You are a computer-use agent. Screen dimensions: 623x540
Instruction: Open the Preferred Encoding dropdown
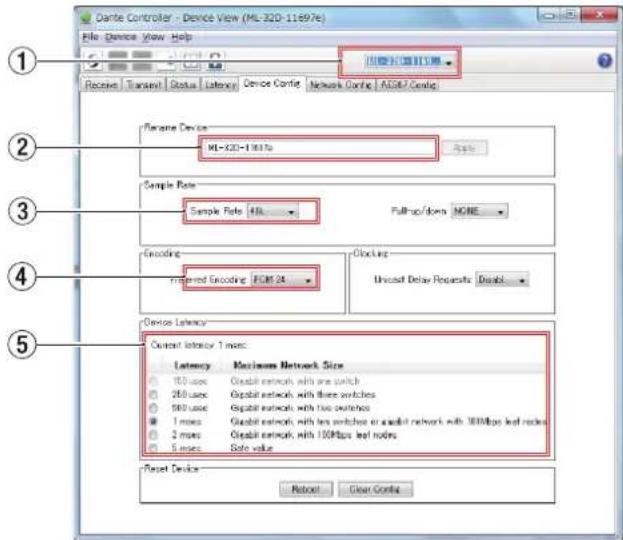click(282, 280)
